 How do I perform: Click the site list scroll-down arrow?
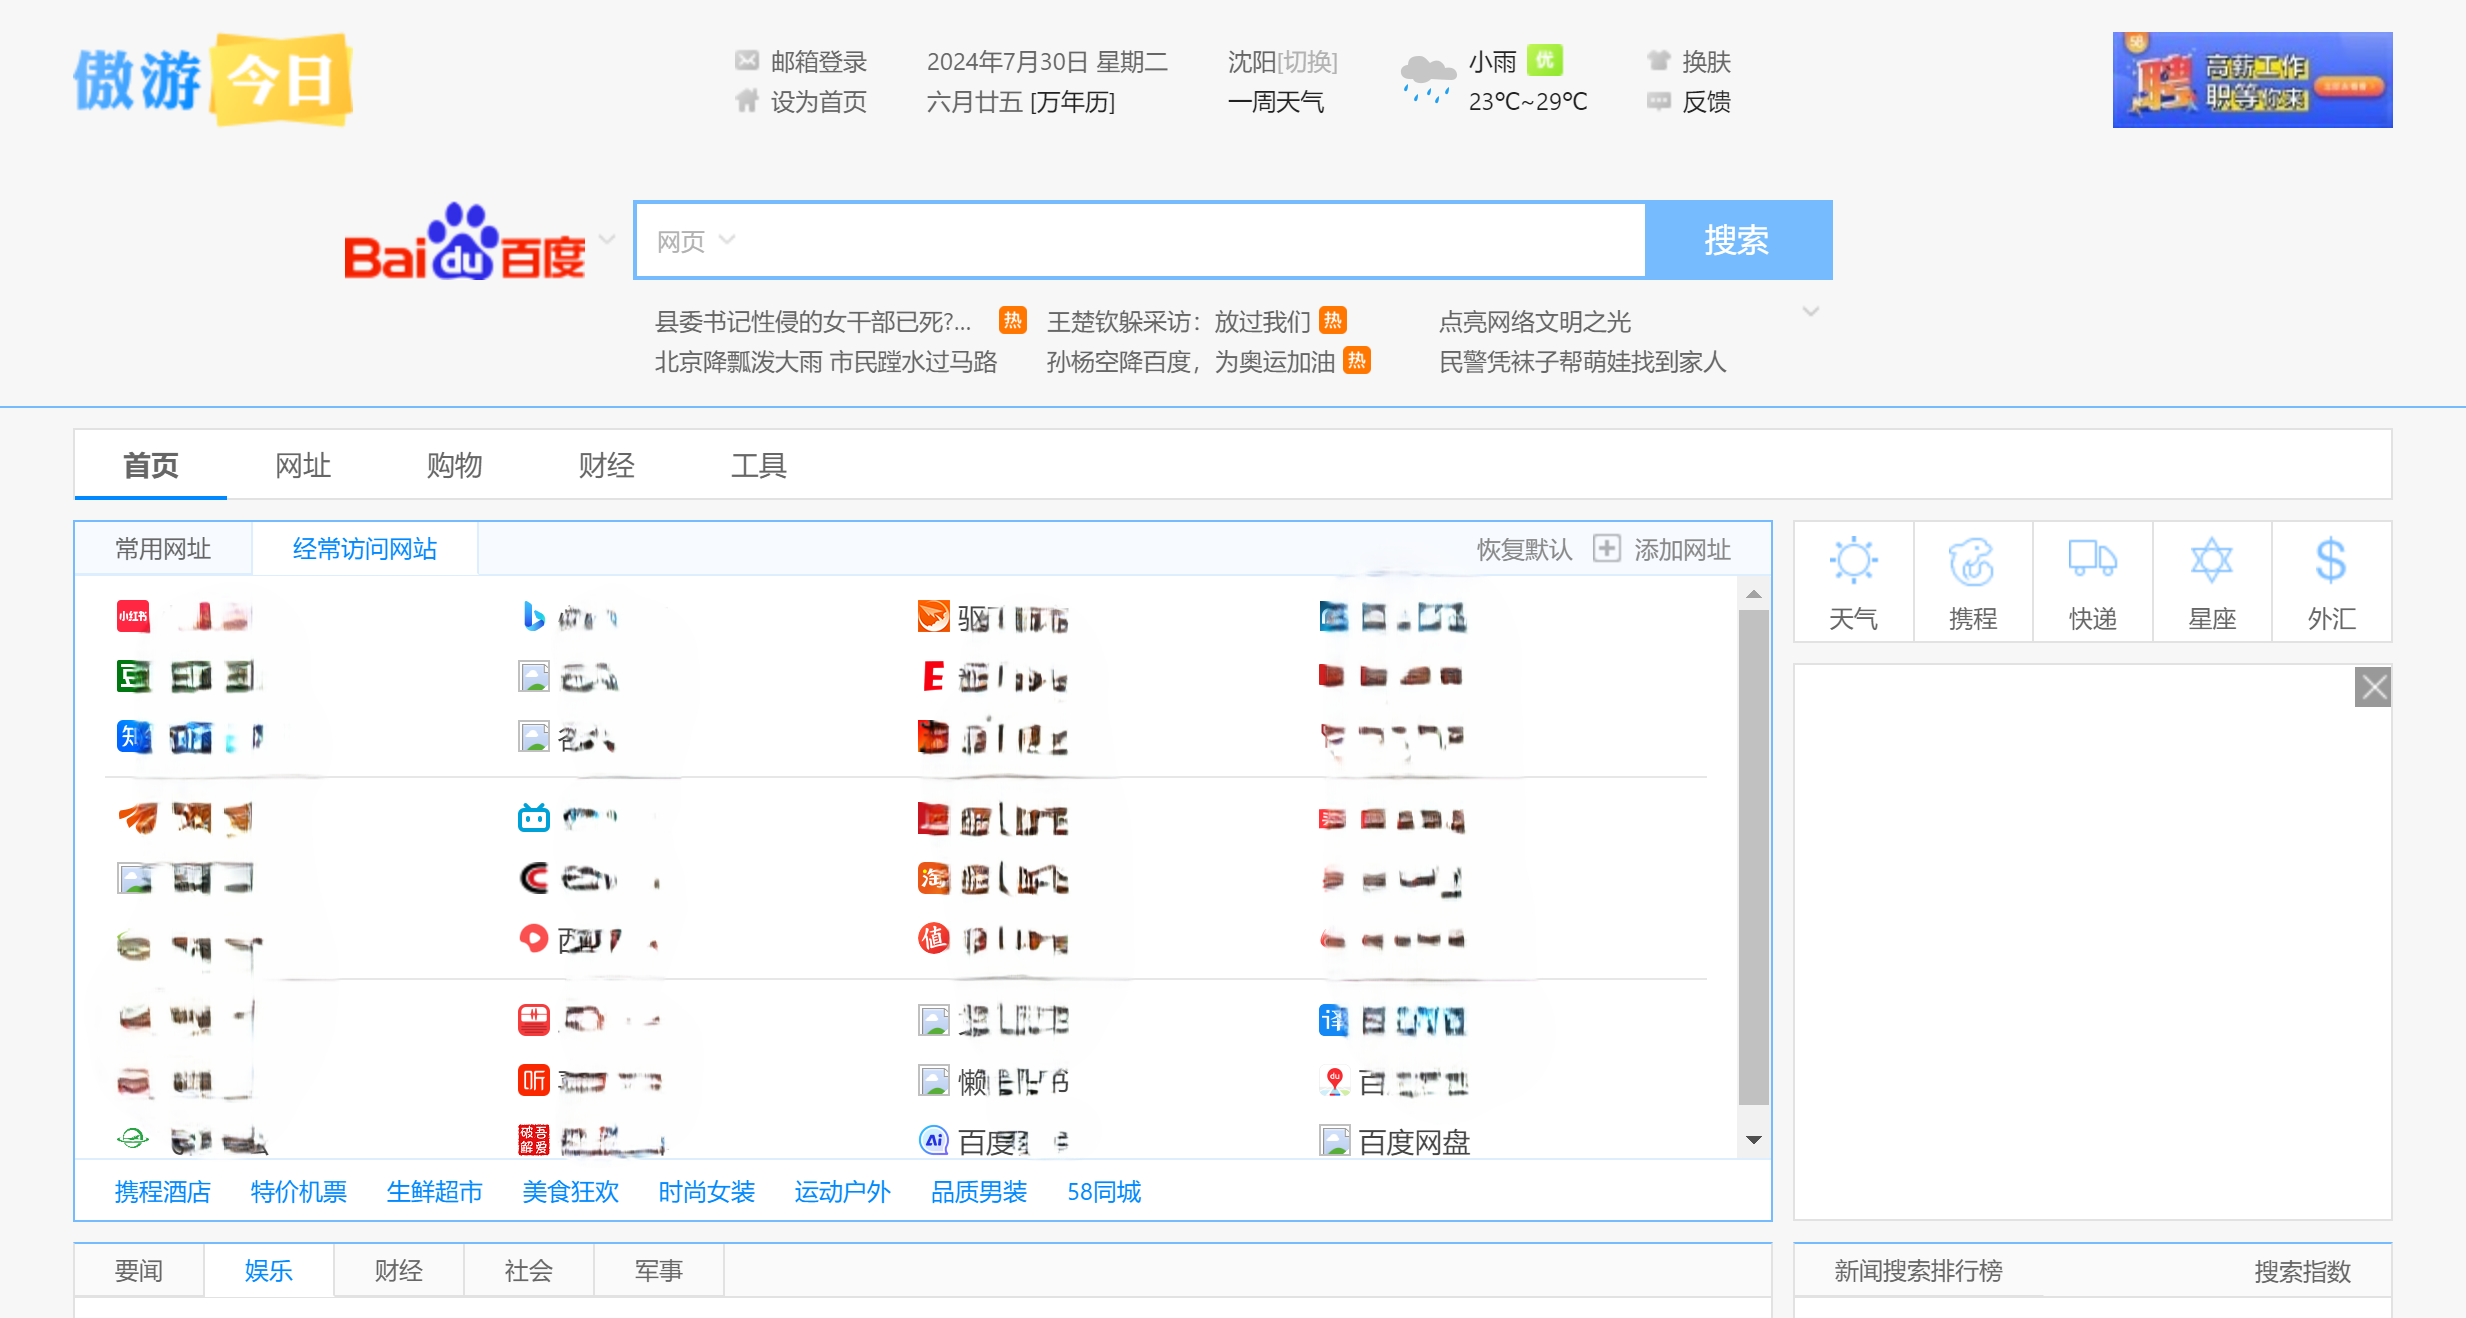[x=1753, y=1140]
